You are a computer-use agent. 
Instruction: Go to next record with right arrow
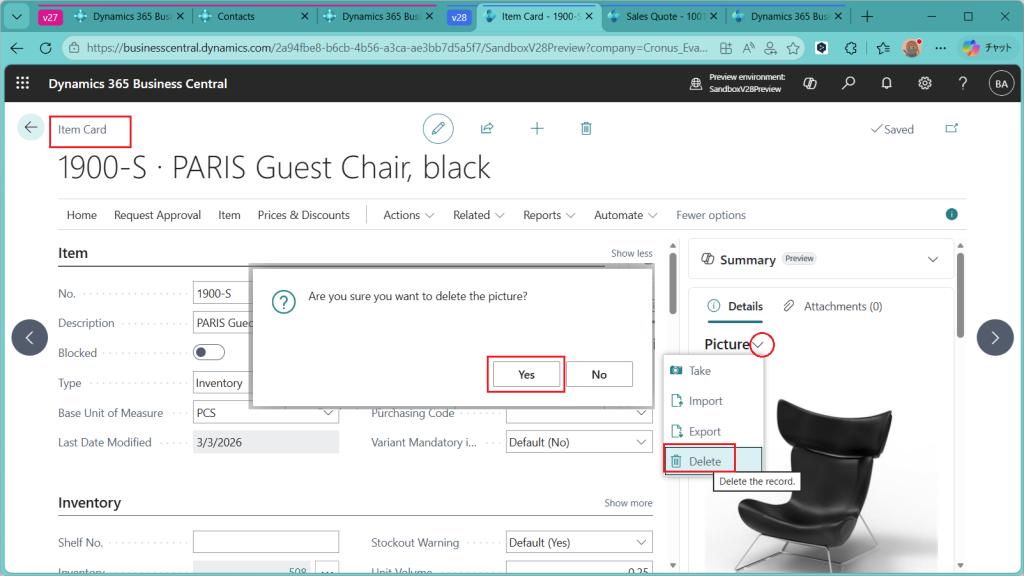pyautogui.click(x=994, y=337)
